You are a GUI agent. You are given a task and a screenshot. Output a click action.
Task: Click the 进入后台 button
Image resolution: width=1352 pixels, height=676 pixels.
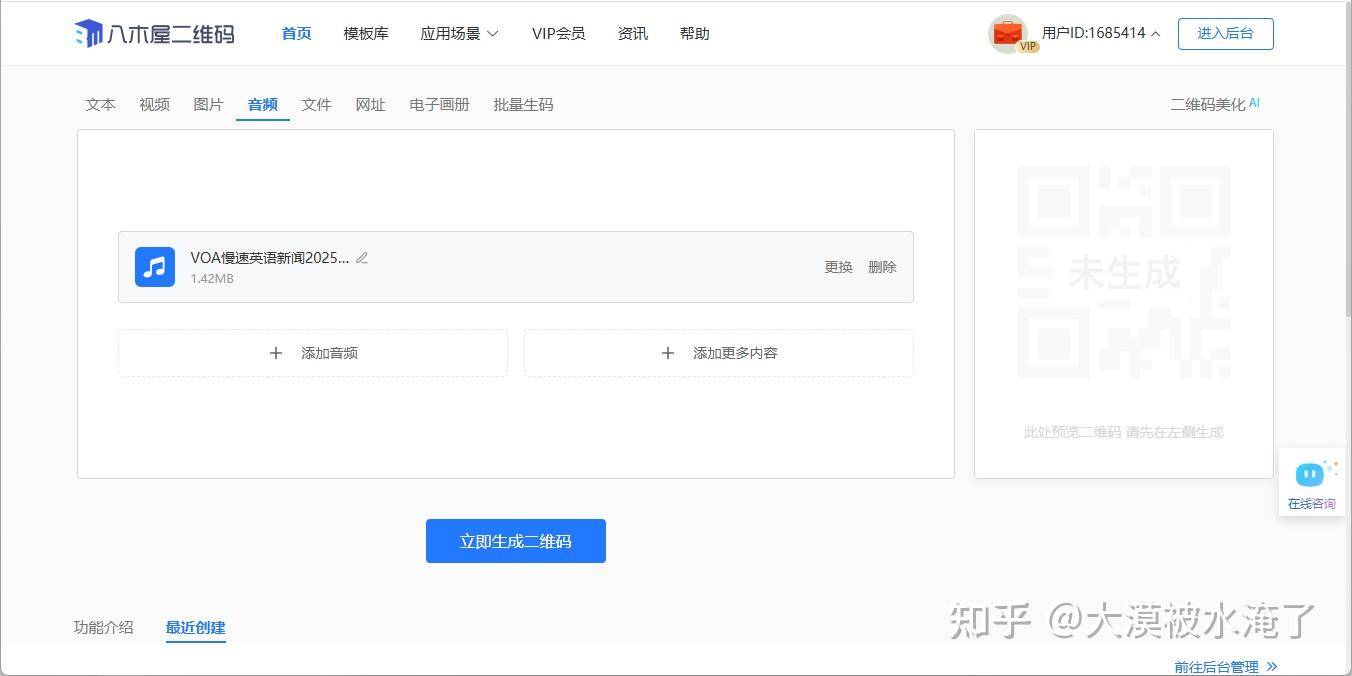(1225, 34)
